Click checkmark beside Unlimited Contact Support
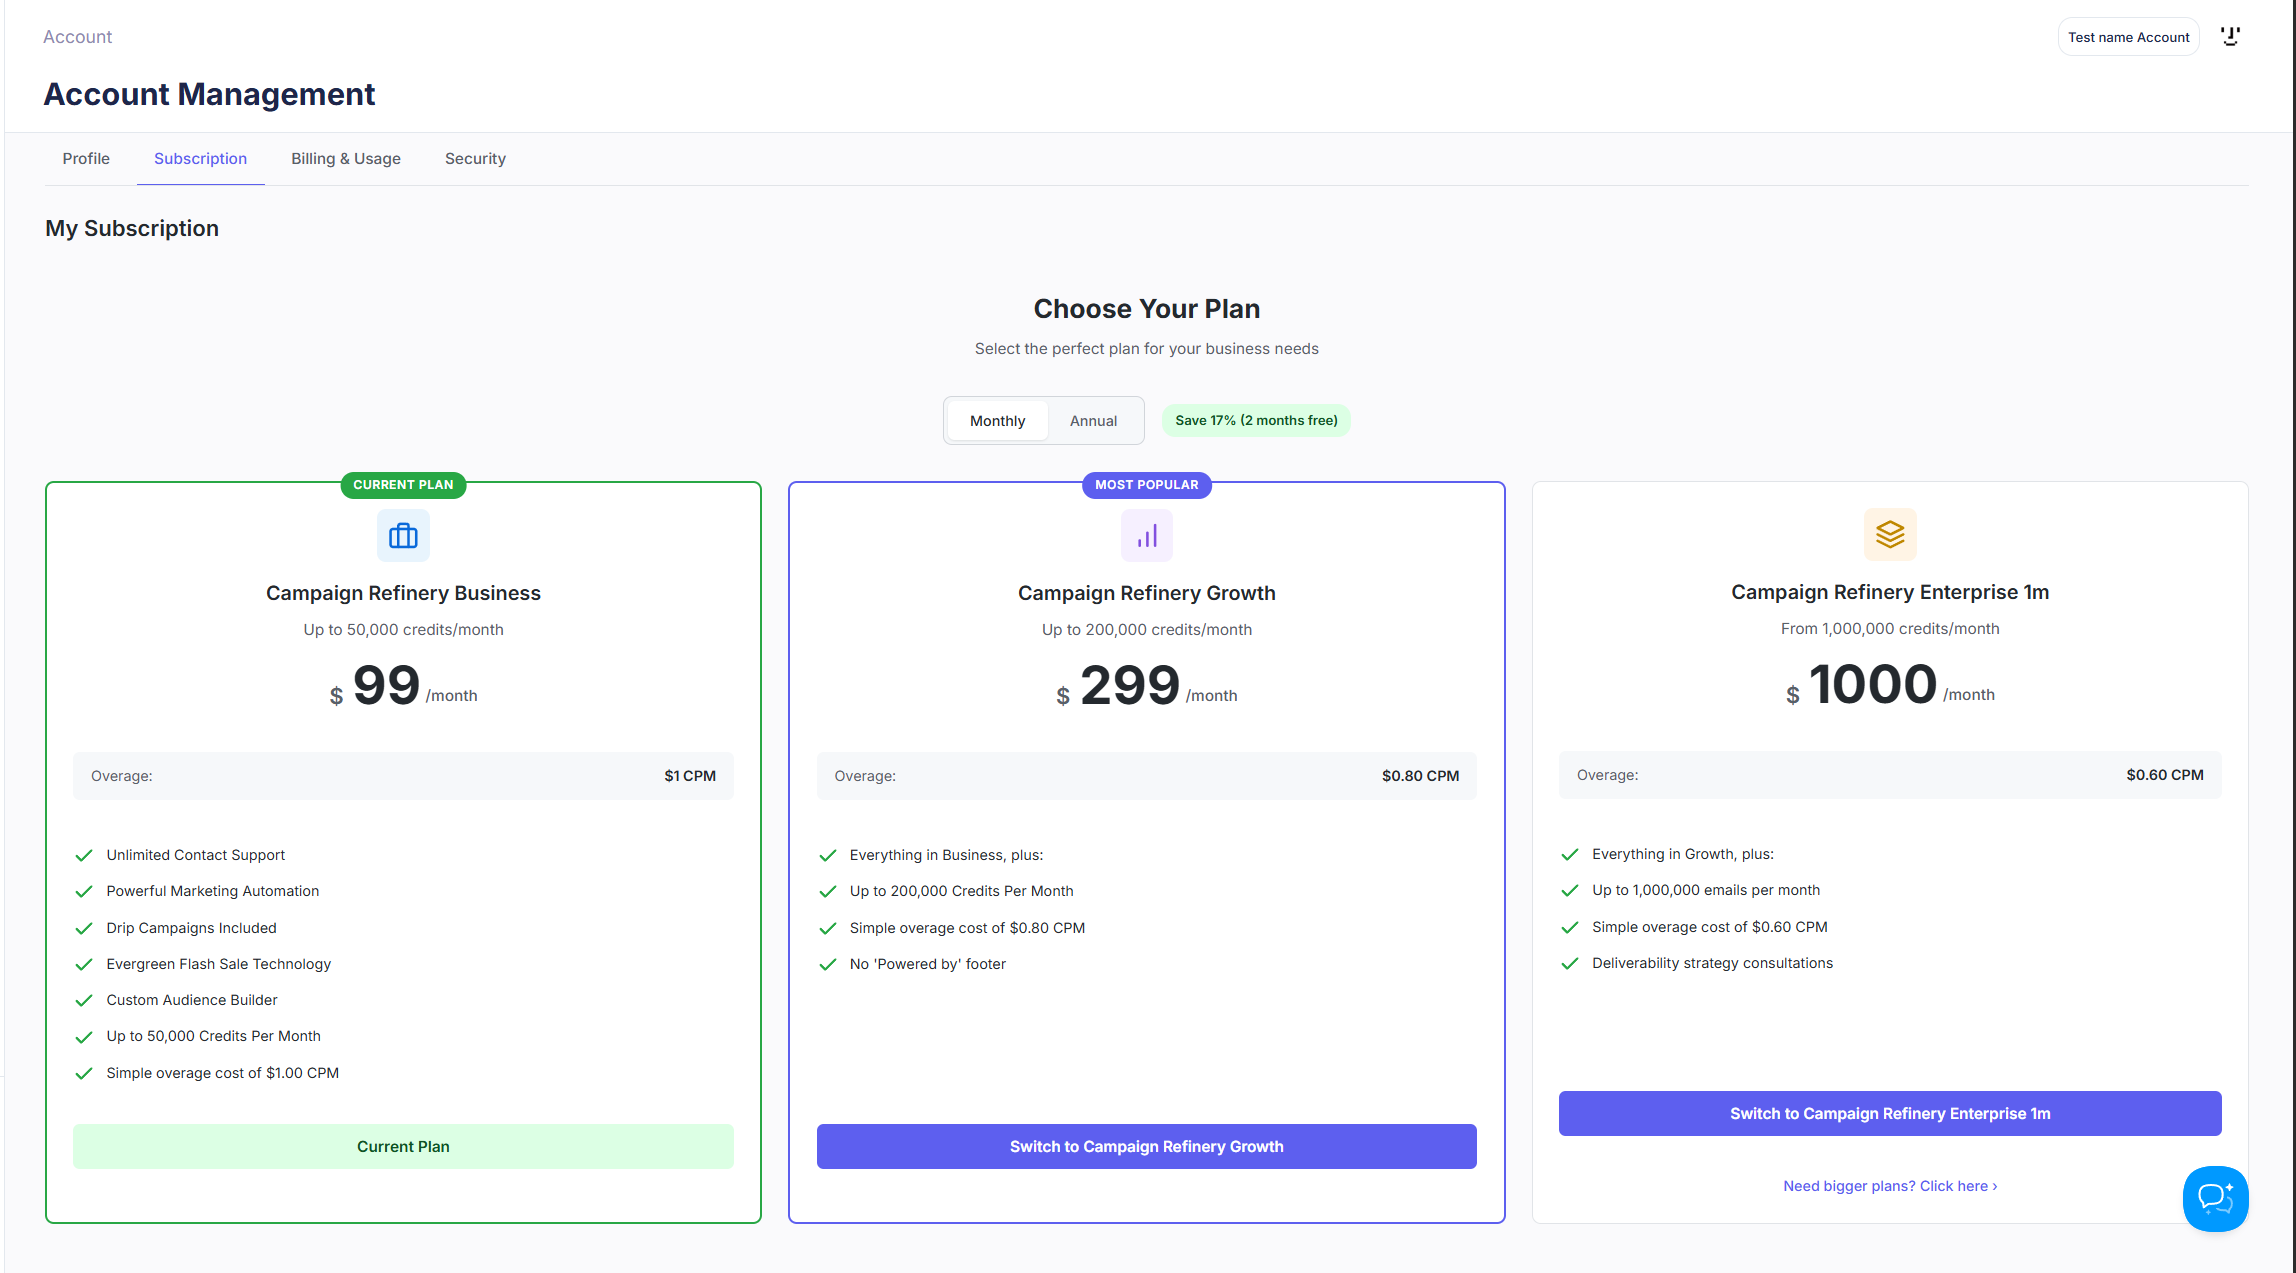 84,855
